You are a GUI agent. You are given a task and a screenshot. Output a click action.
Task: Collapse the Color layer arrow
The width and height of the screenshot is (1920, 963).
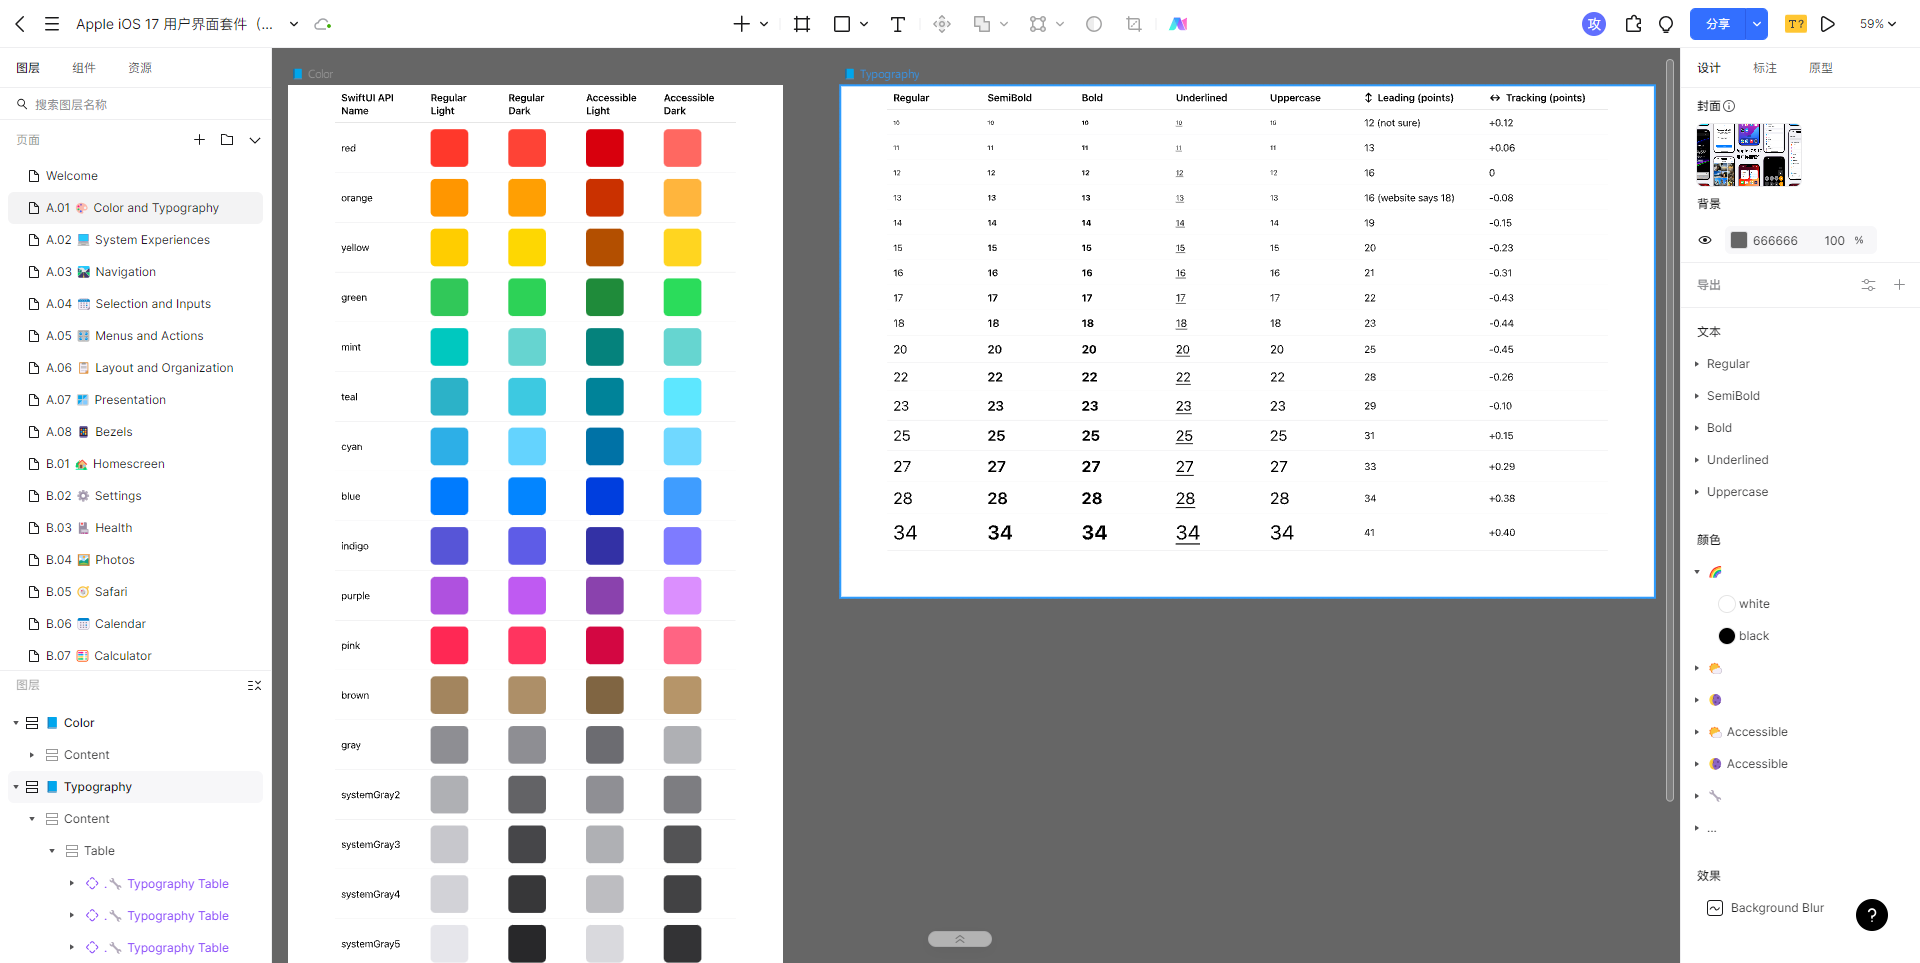click(16, 723)
